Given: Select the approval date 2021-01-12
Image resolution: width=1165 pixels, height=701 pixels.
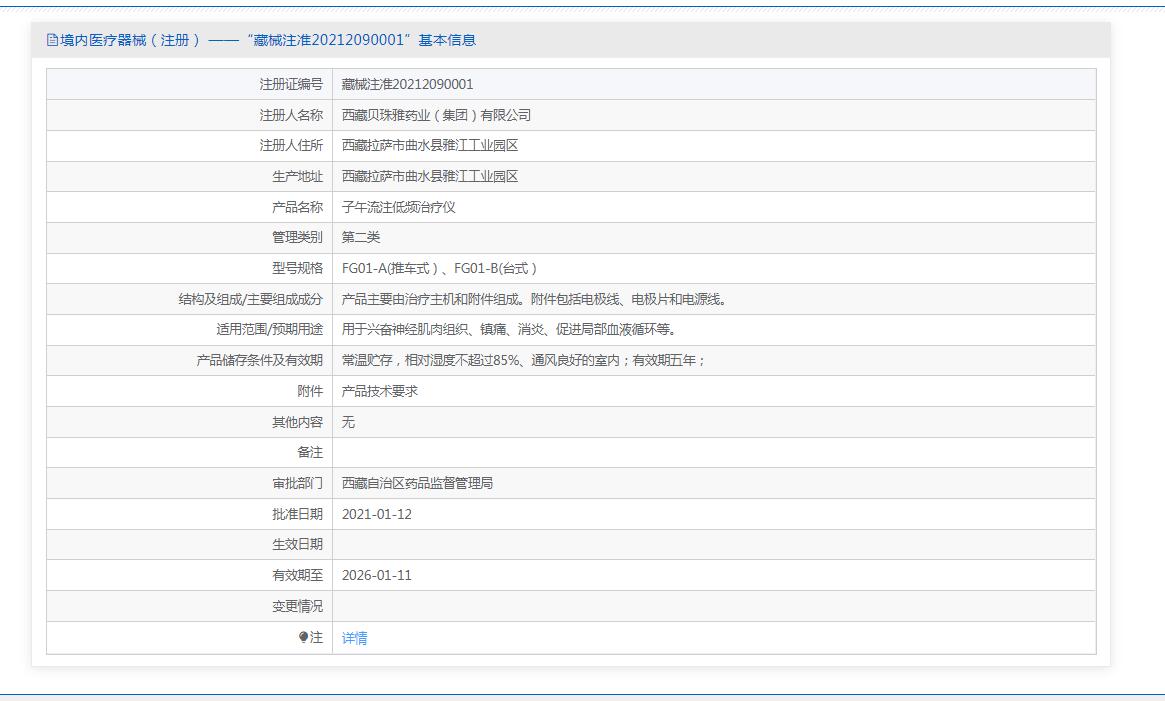Looking at the screenshot, I should pyautogui.click(x=376, y=514).
